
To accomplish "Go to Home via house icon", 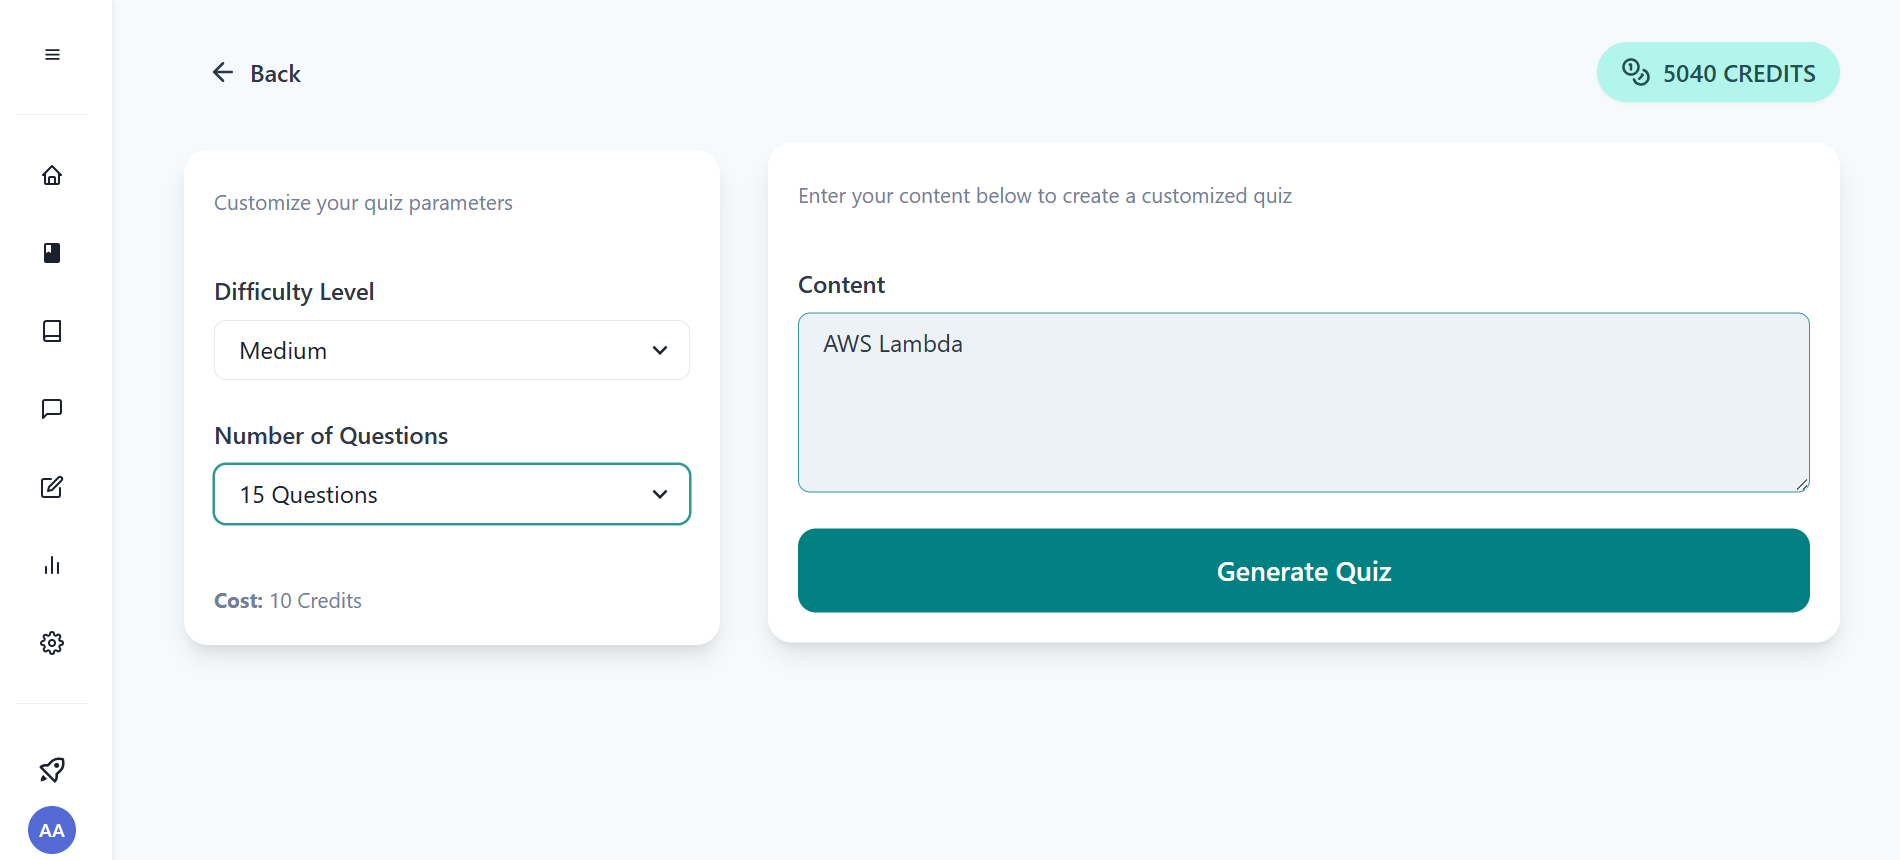I will [x=52, y=176].
